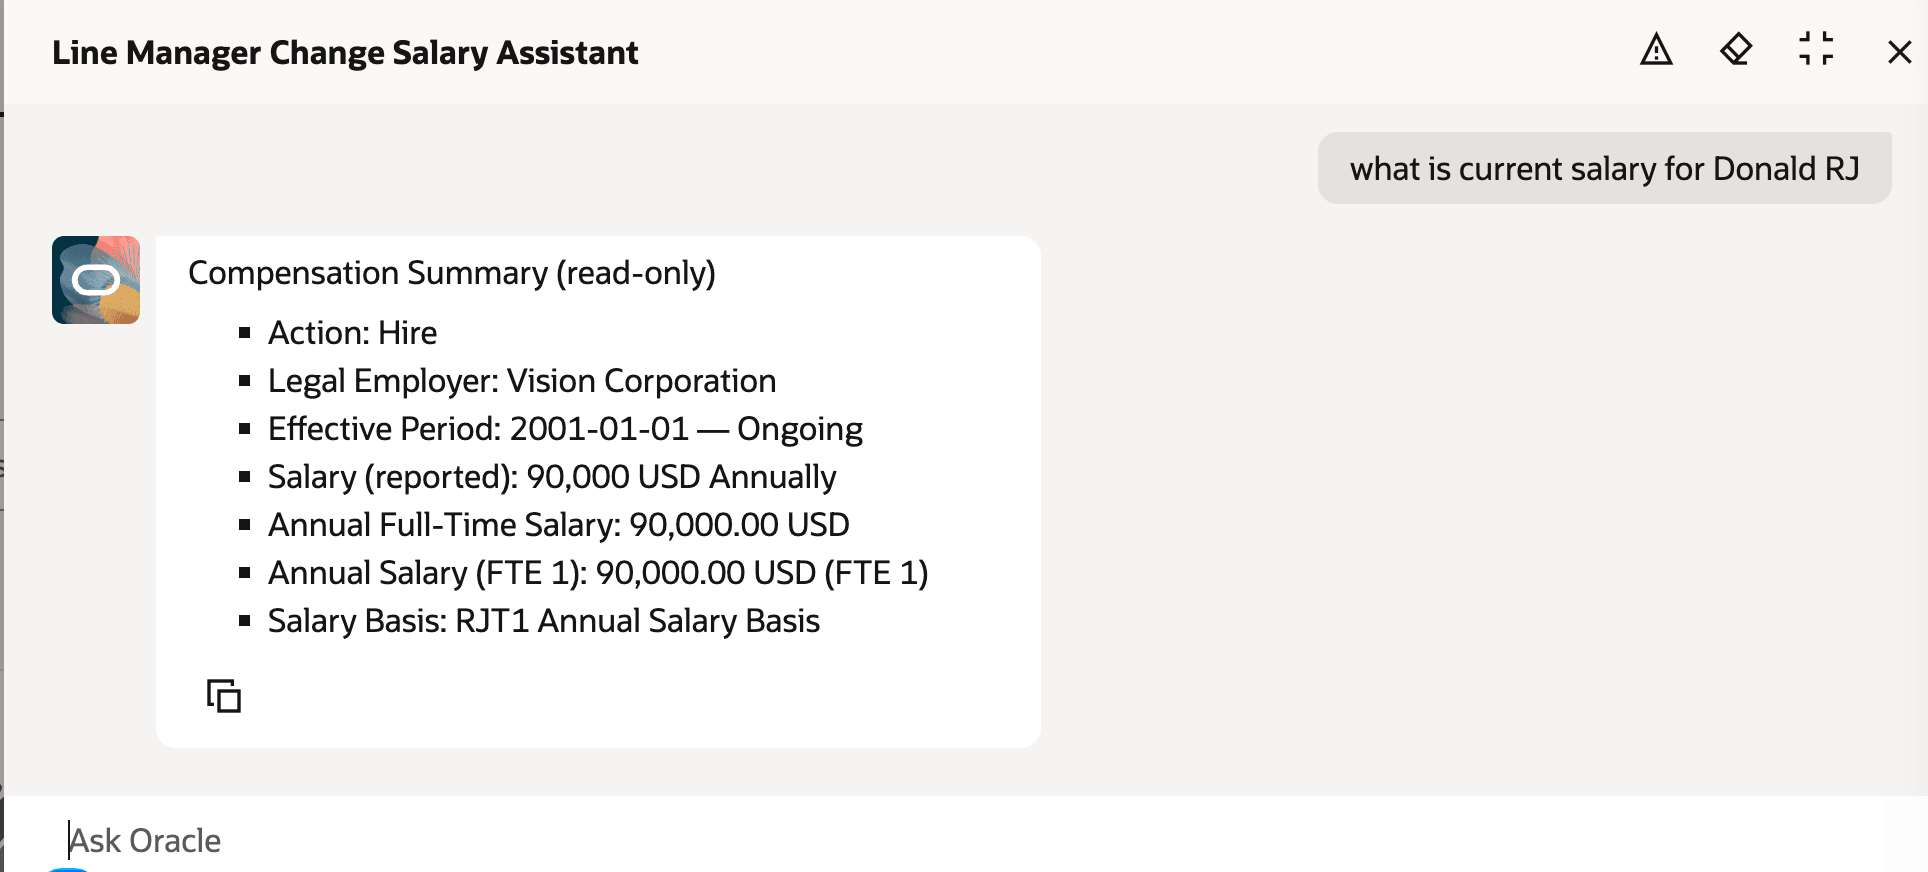
Task: Select the Salary (reported) 90,000 USD entry
Action: 552,476
